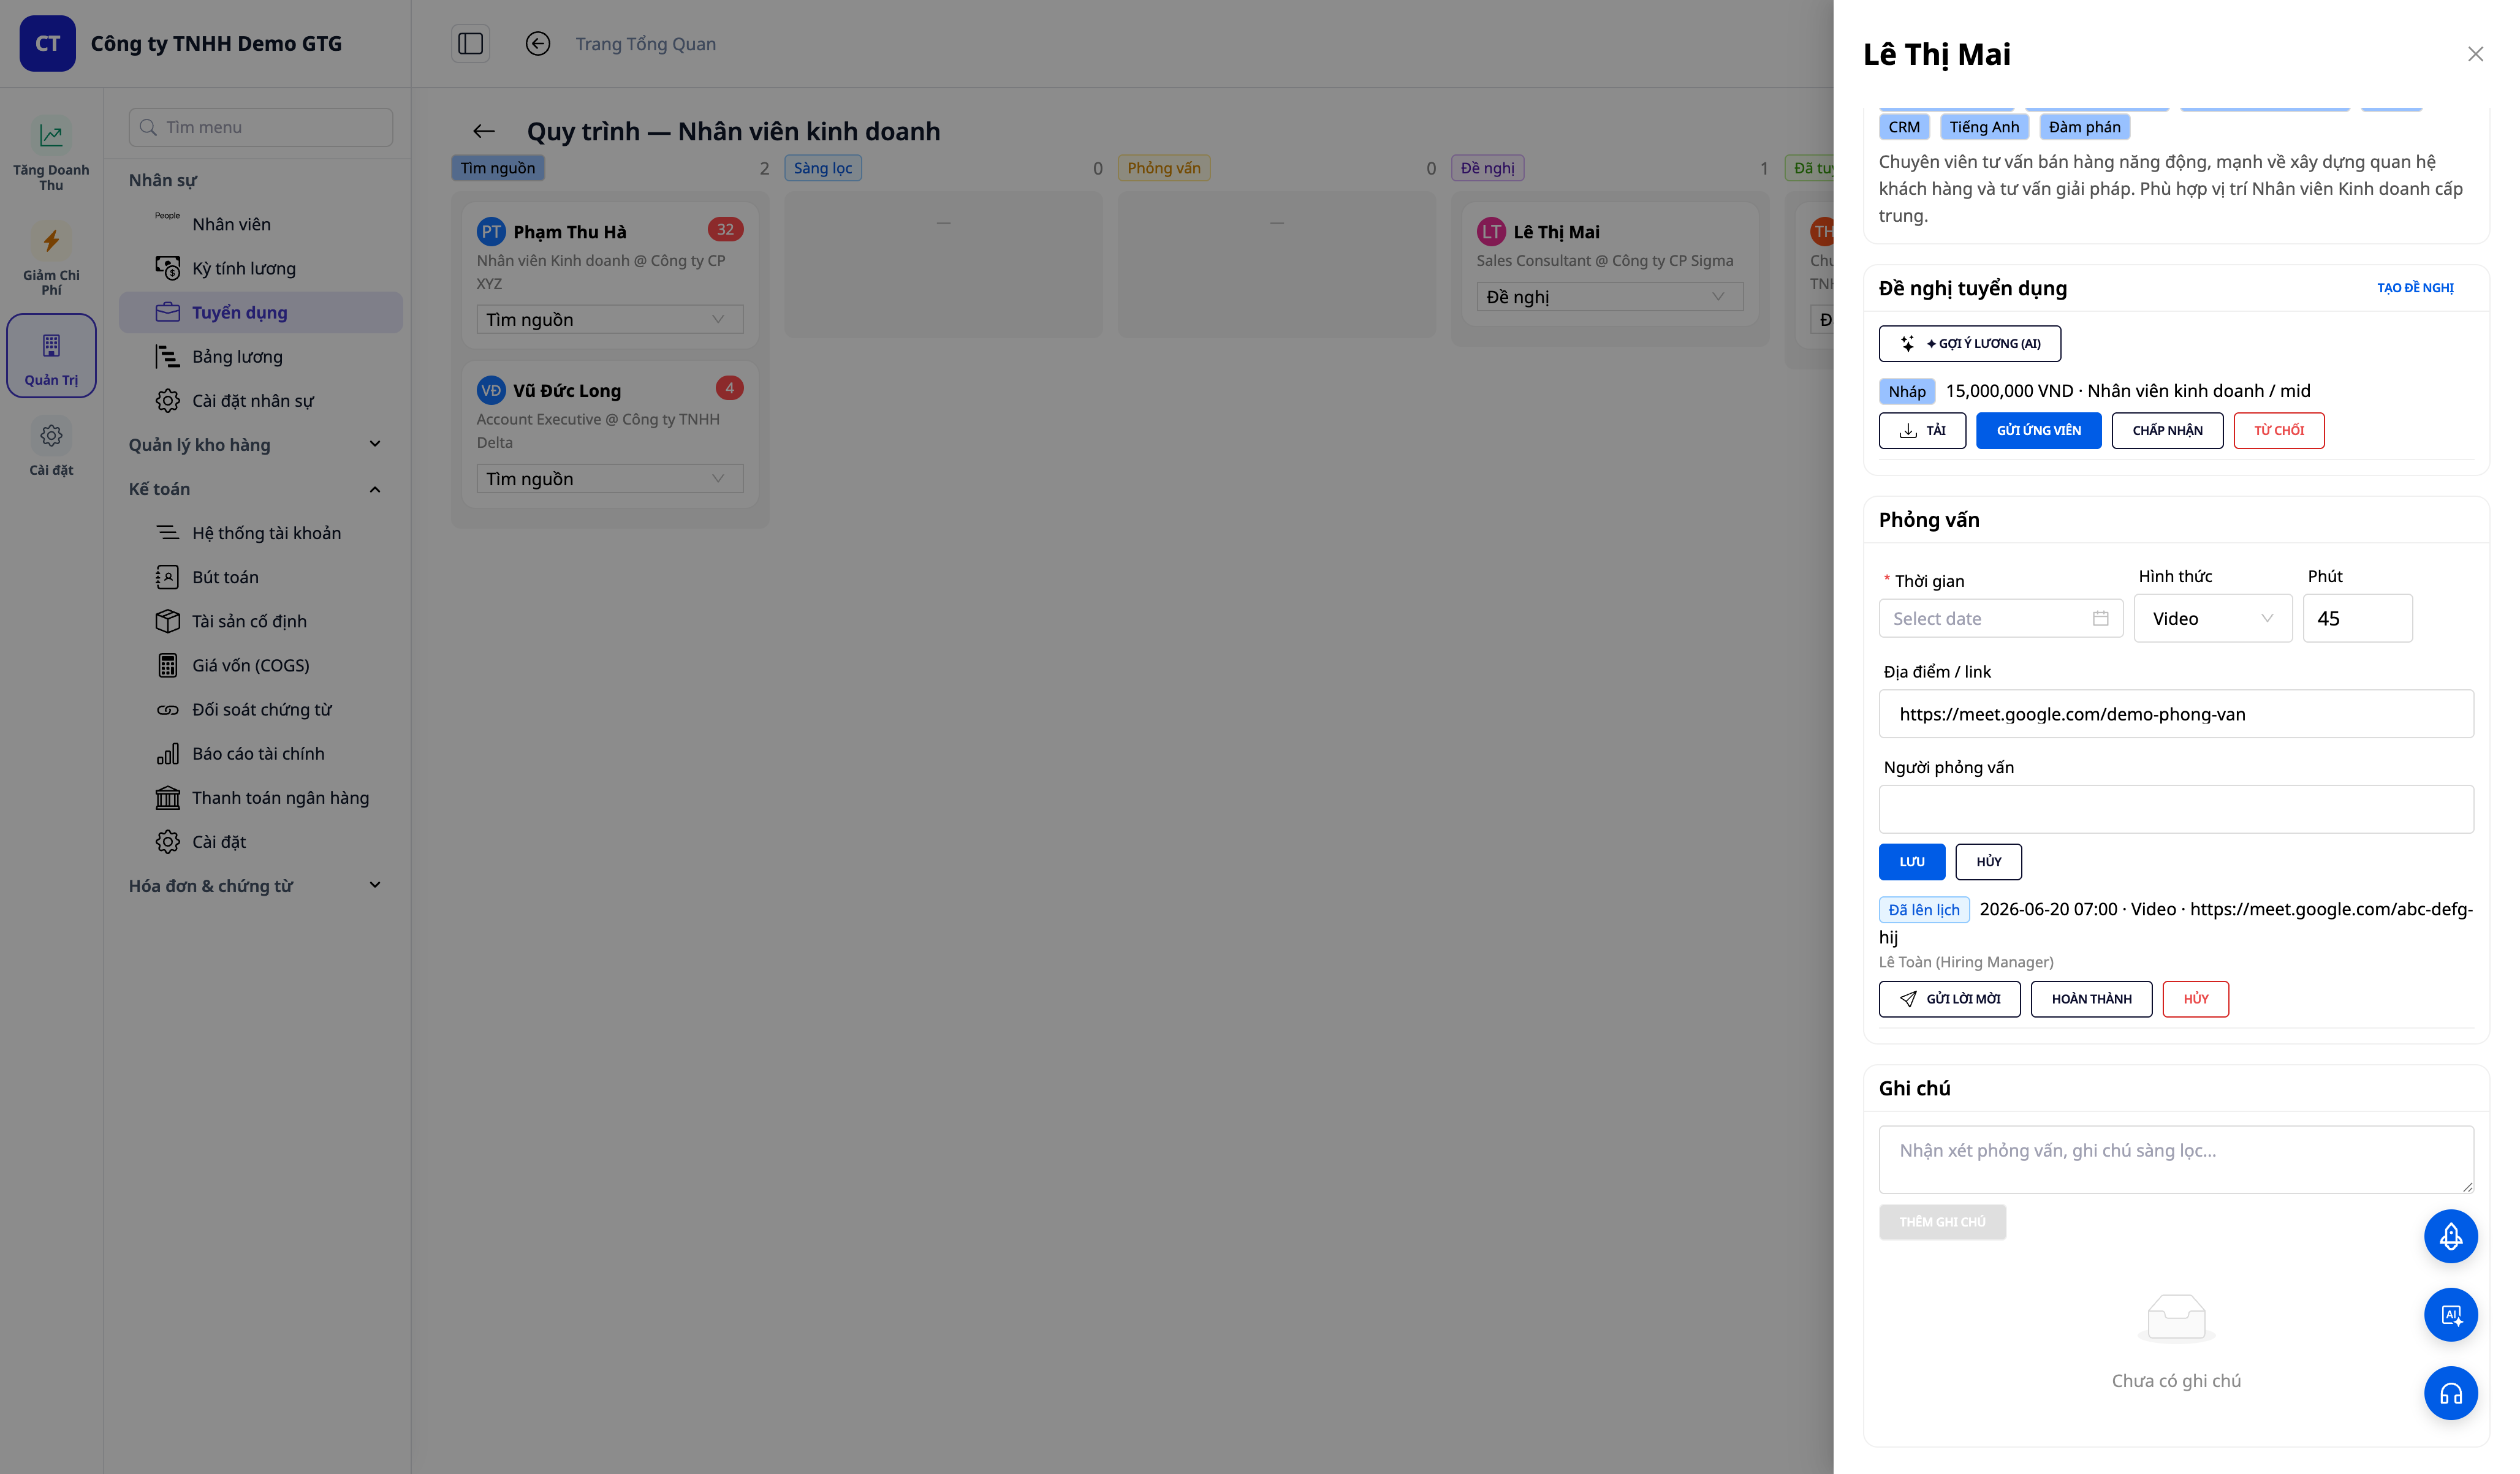2520x1474 pixels.
Task: Open Giá vốn (COGS) menu item
Action: click(260, 665)
